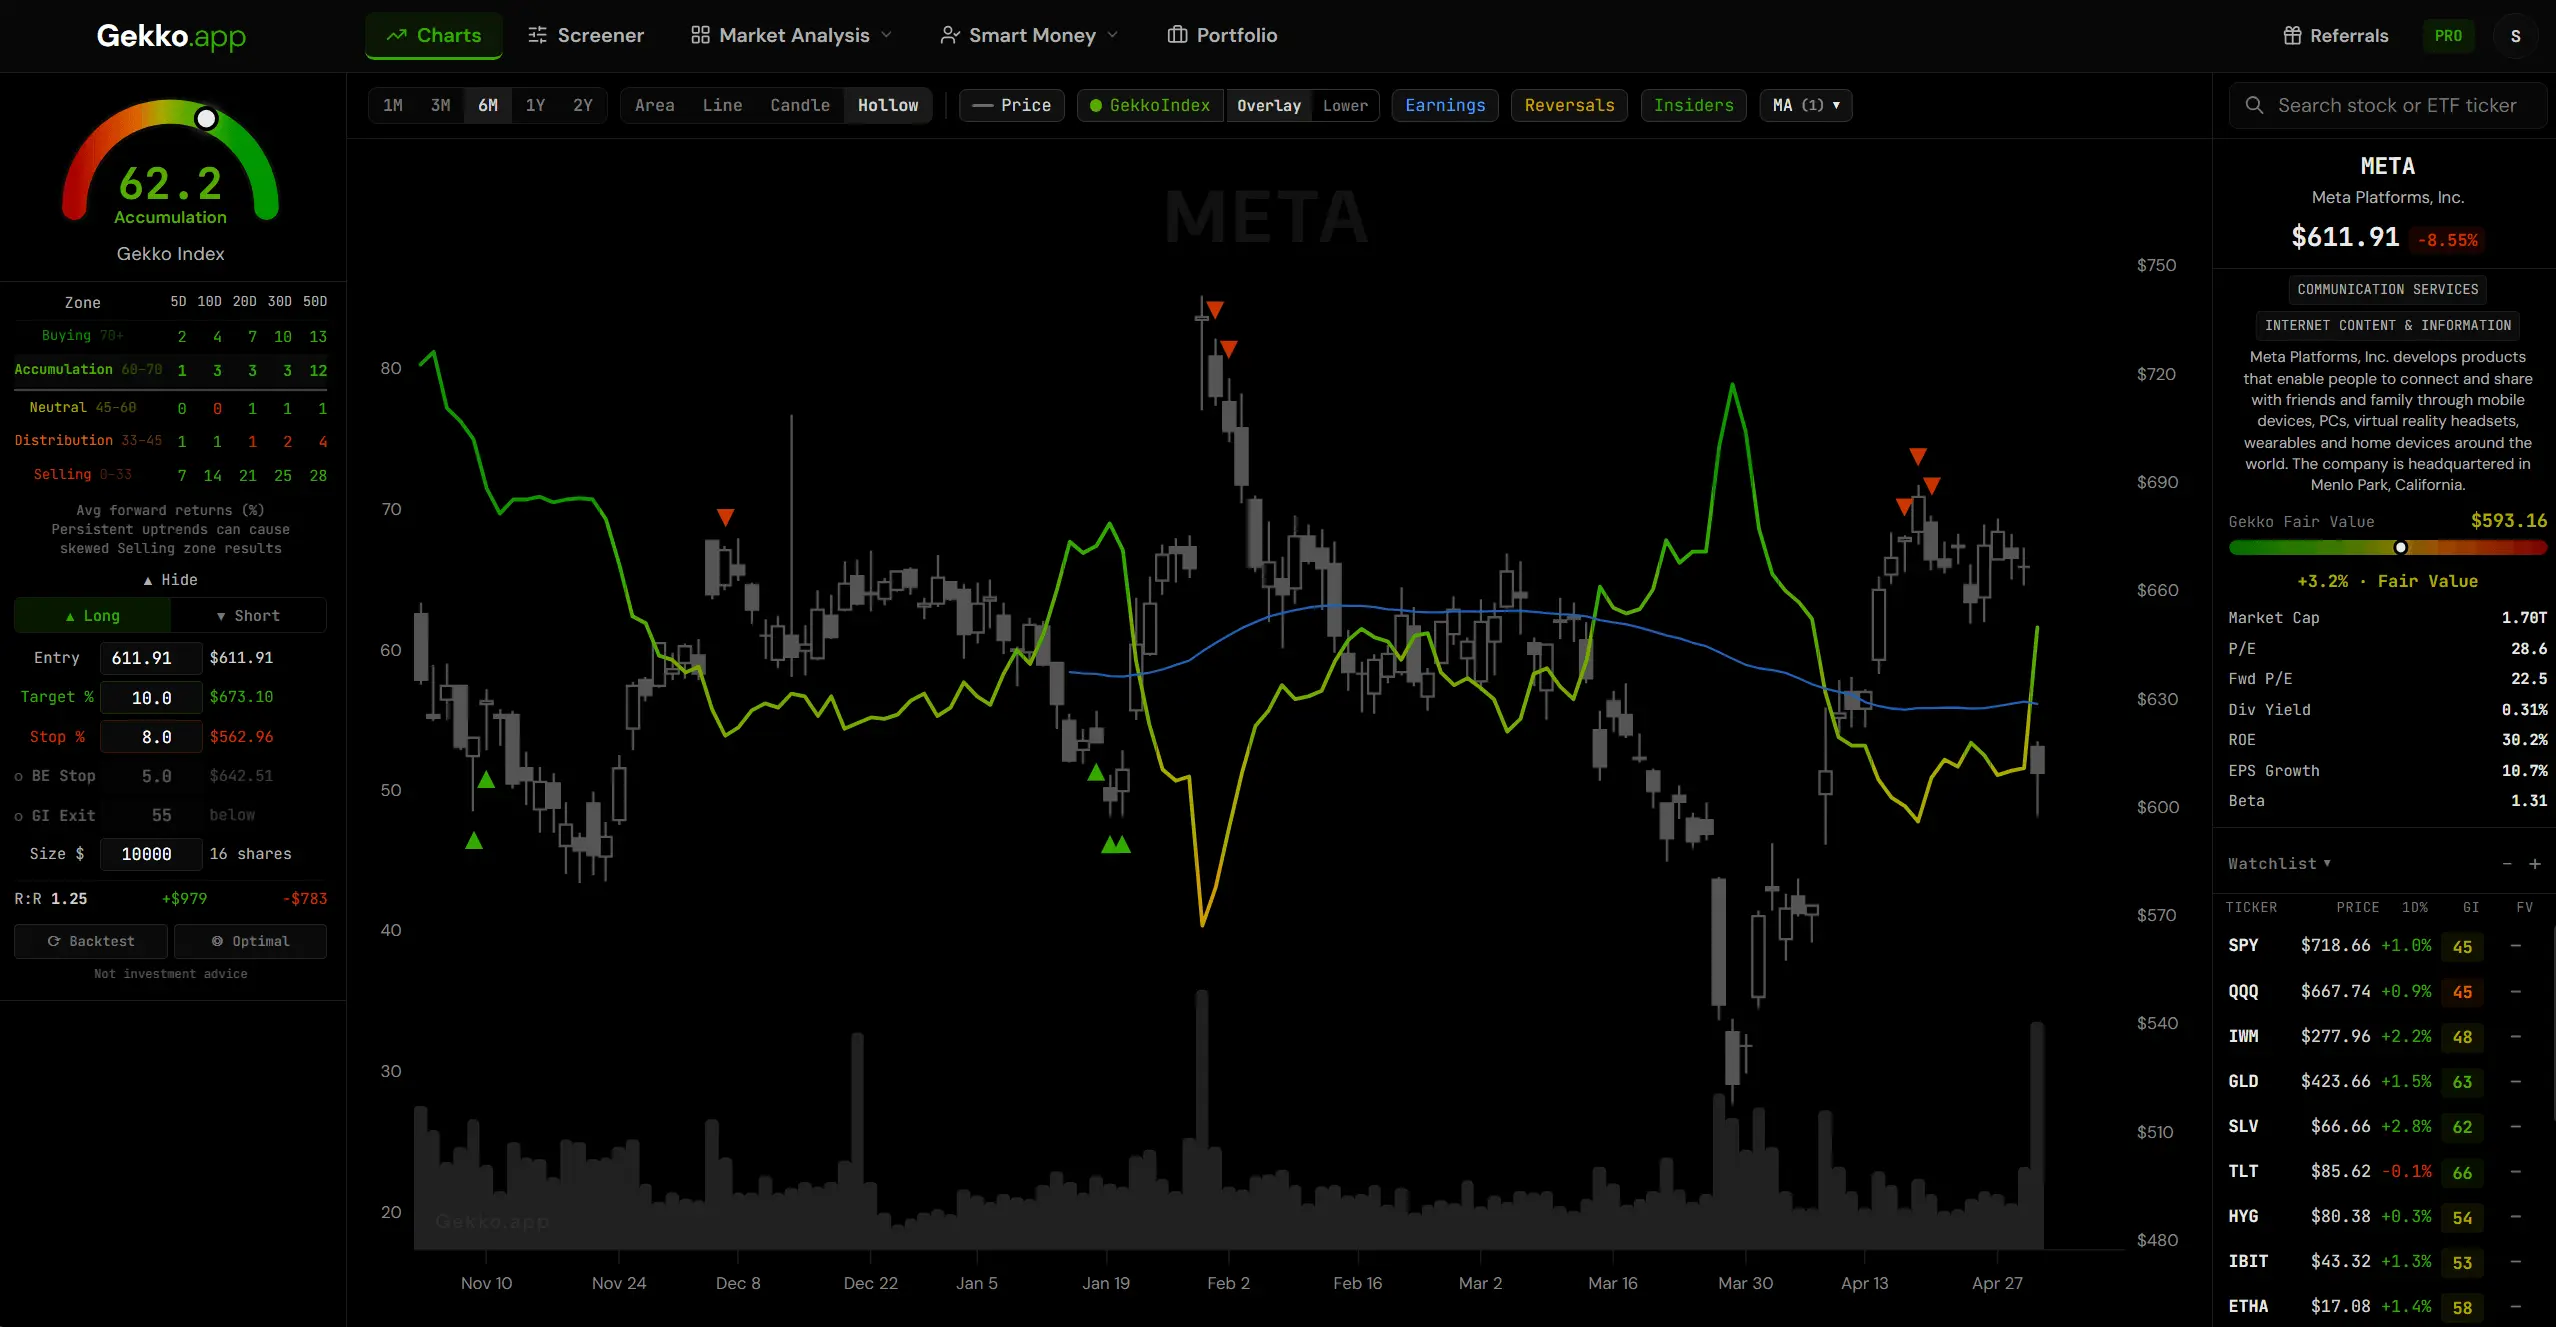Open the Charts tab
Viewport: 2556px width, 1327px height.
coord(433,35)
